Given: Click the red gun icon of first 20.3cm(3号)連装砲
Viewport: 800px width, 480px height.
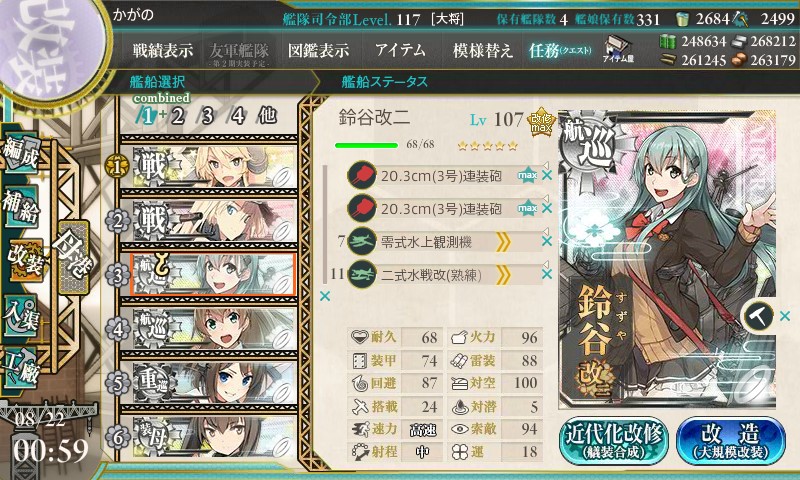Looking at the screenshot, I should click(x=362, y=175).
